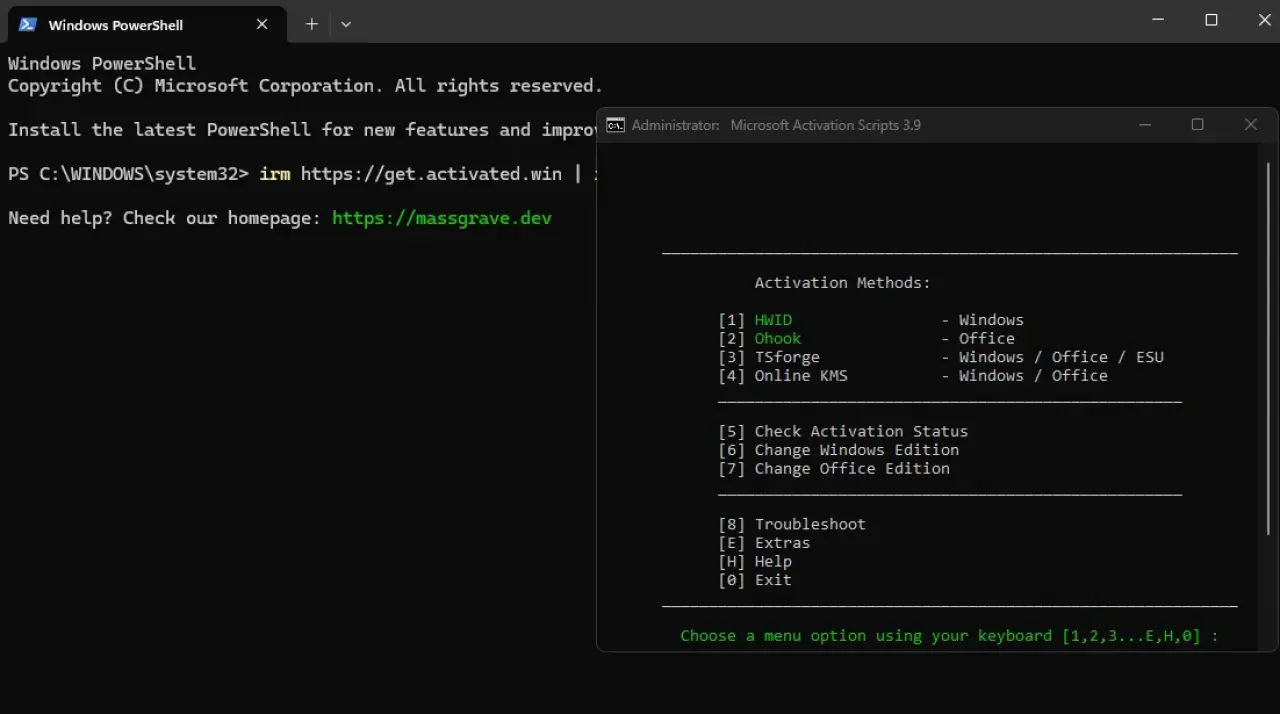Click the get.activated.win URL in the command

(x=430, y=174)
